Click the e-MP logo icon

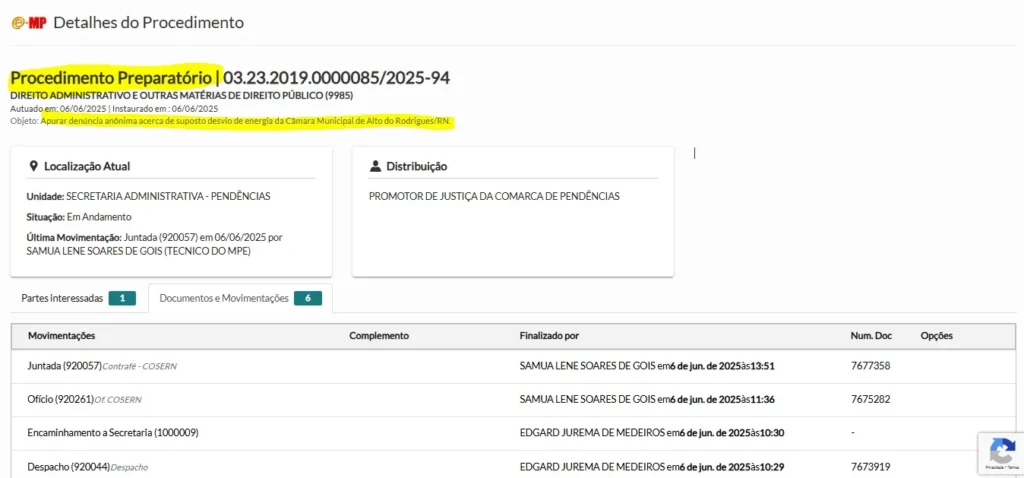[x=29, y=22]
